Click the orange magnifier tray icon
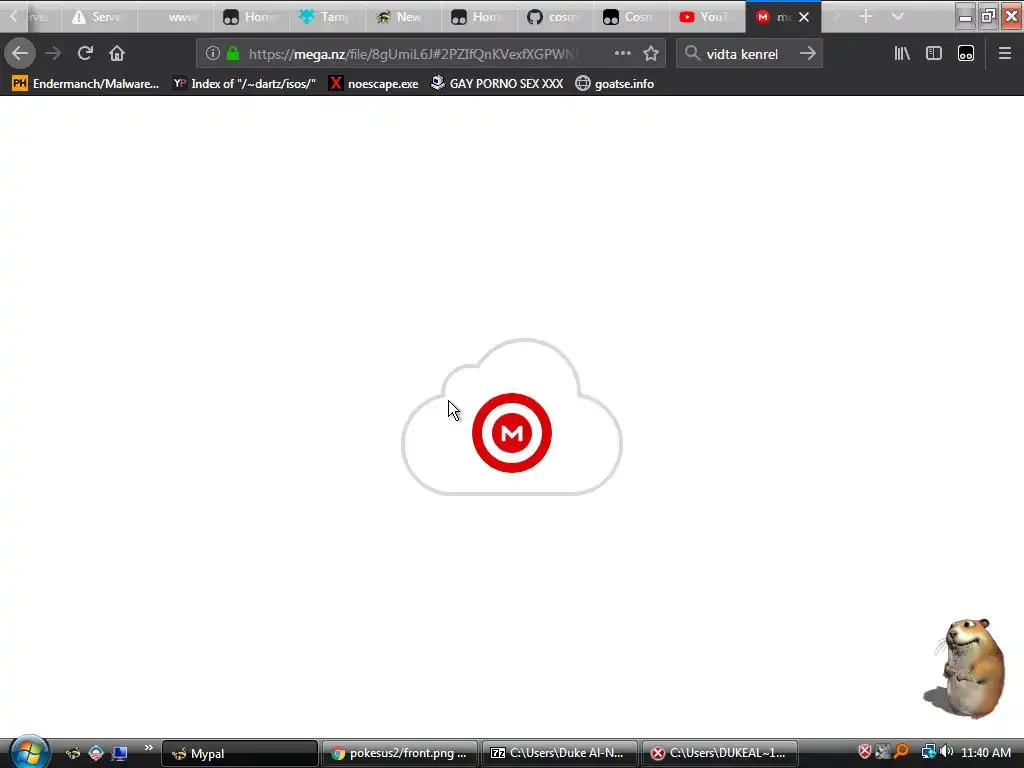The height and width of the screenshot is (768, 1024). coord(902,752)
